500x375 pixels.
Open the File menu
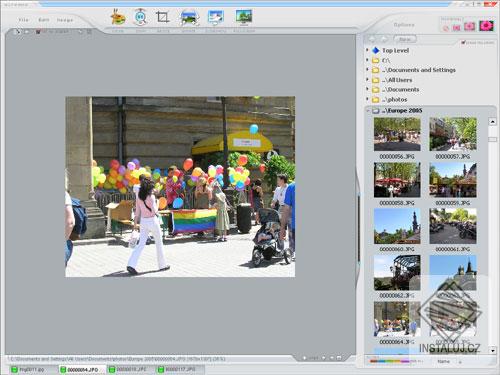pyautogui.click(x=23, y=20)
